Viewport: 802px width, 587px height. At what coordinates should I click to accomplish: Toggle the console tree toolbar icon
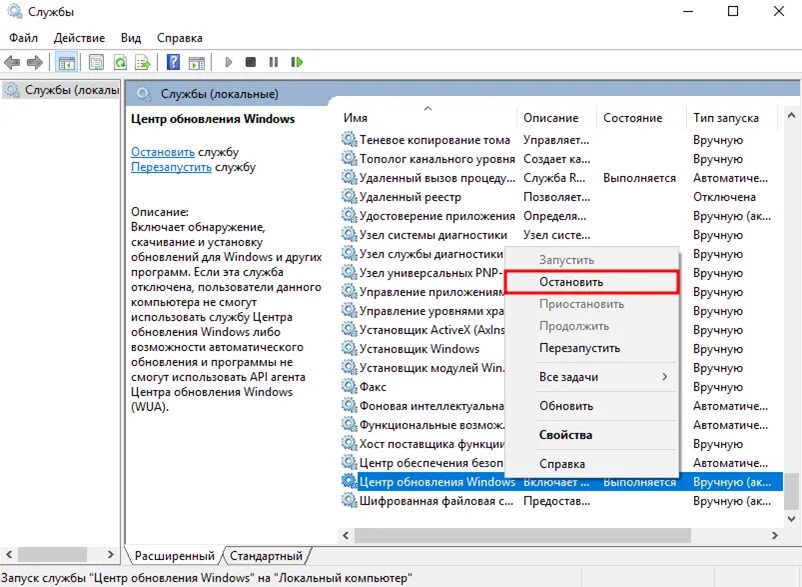[67, 62]
